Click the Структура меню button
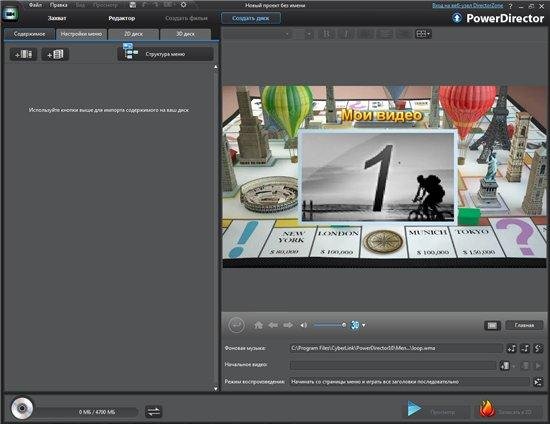The width and height of the screenshot is (550, 424). click(x=165, y=54)
